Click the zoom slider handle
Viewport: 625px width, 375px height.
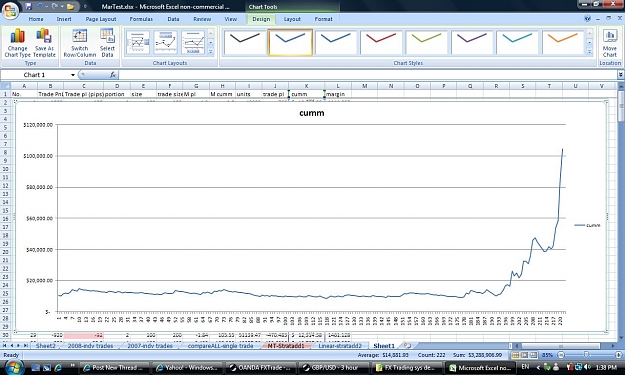[x=586, y=355]
